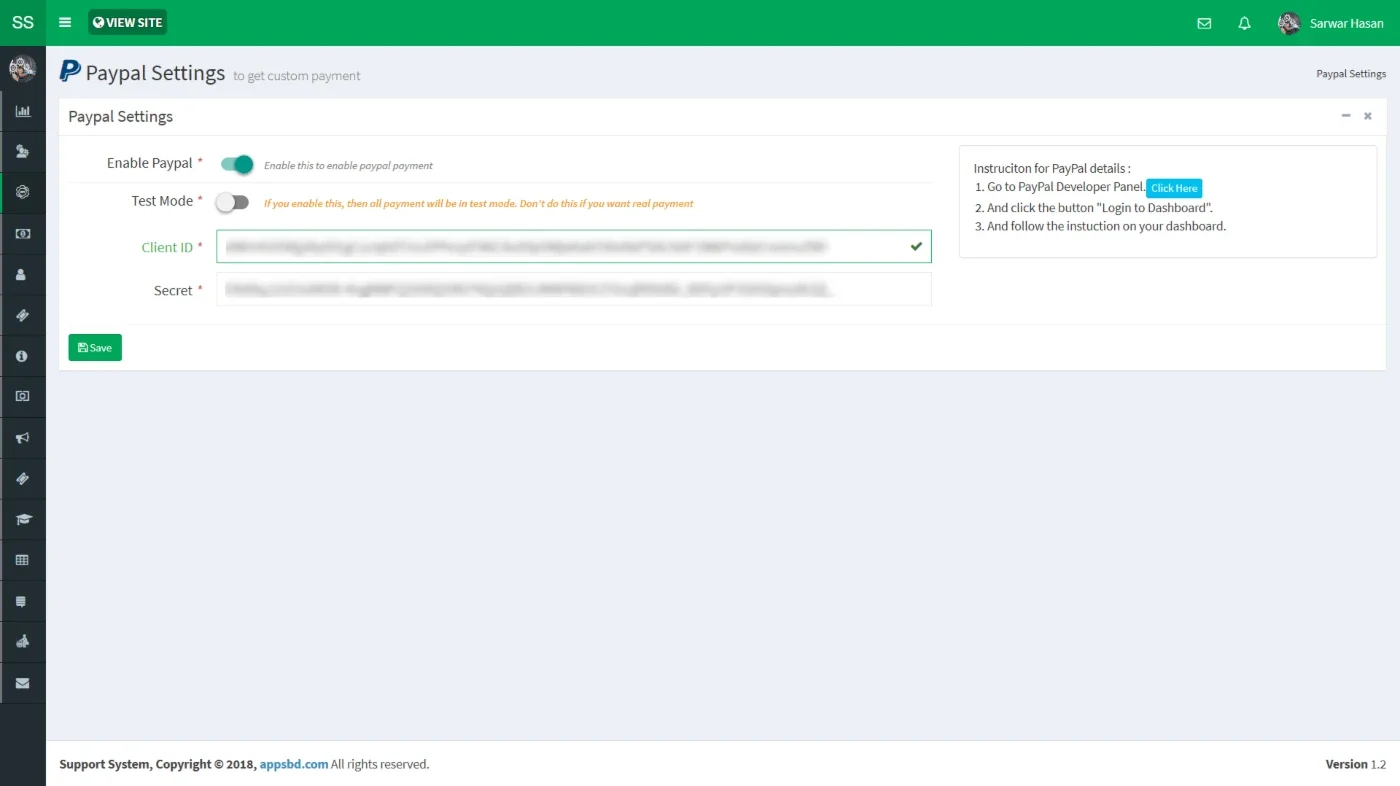Open the graduation cap sidebar icon
The image size is (1400, 786).
[22, 520]
